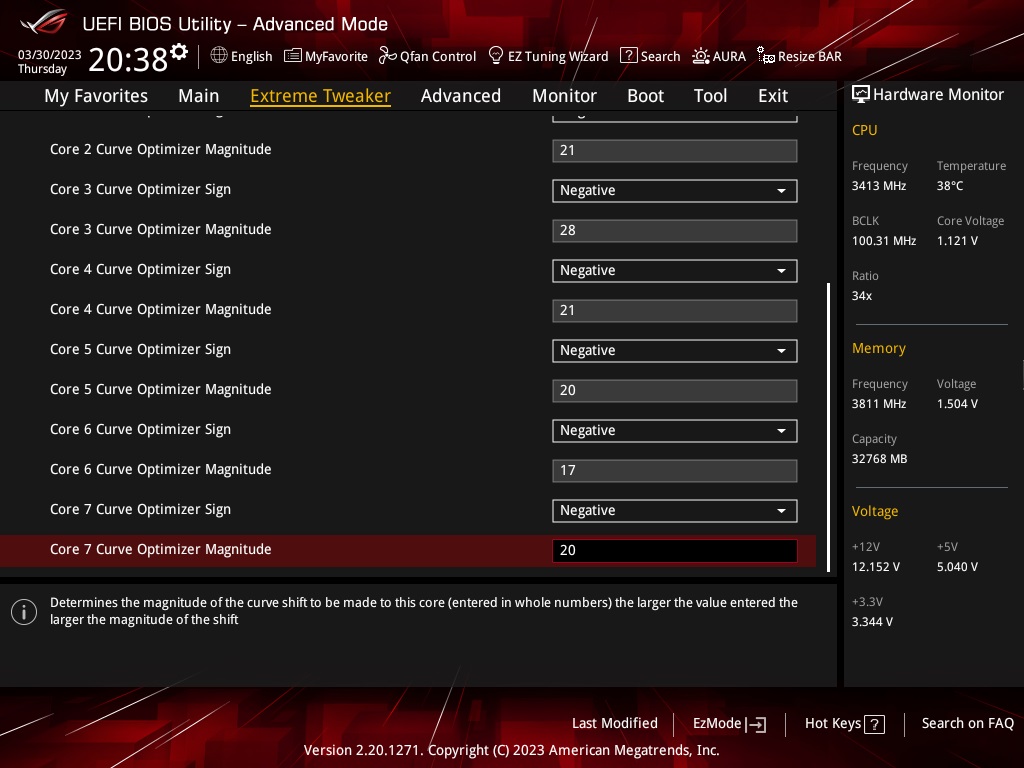Click memory frequency value 3811 MHz

click(878, 404)
